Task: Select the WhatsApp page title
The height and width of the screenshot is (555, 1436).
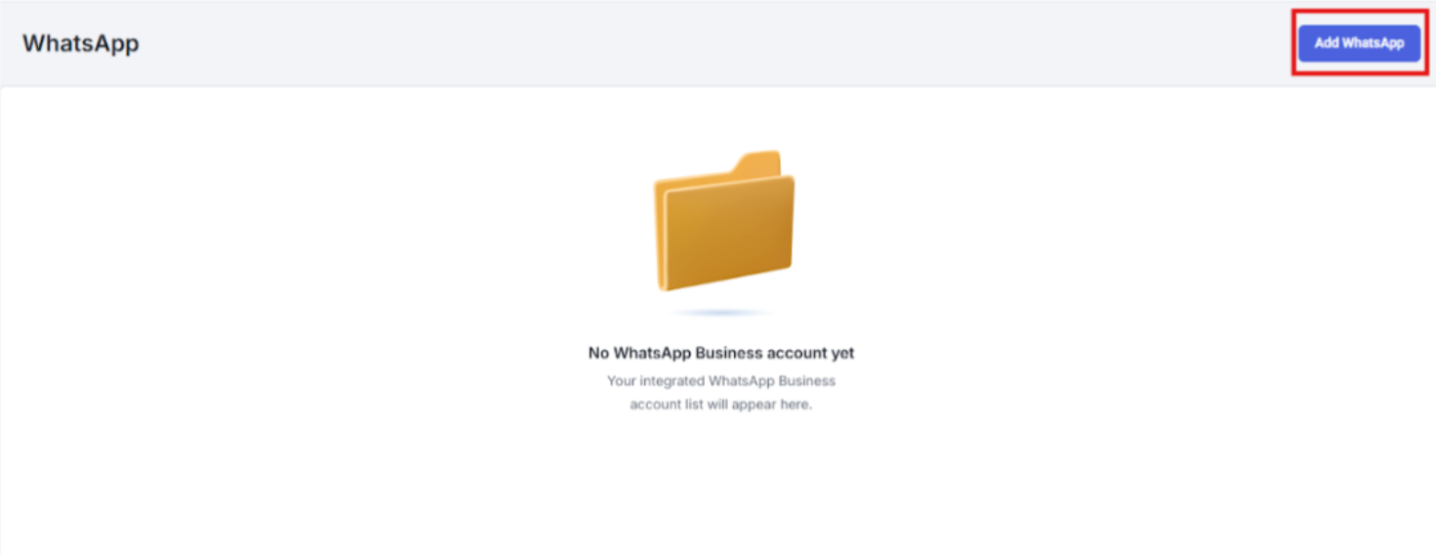Action: [81, 43]
